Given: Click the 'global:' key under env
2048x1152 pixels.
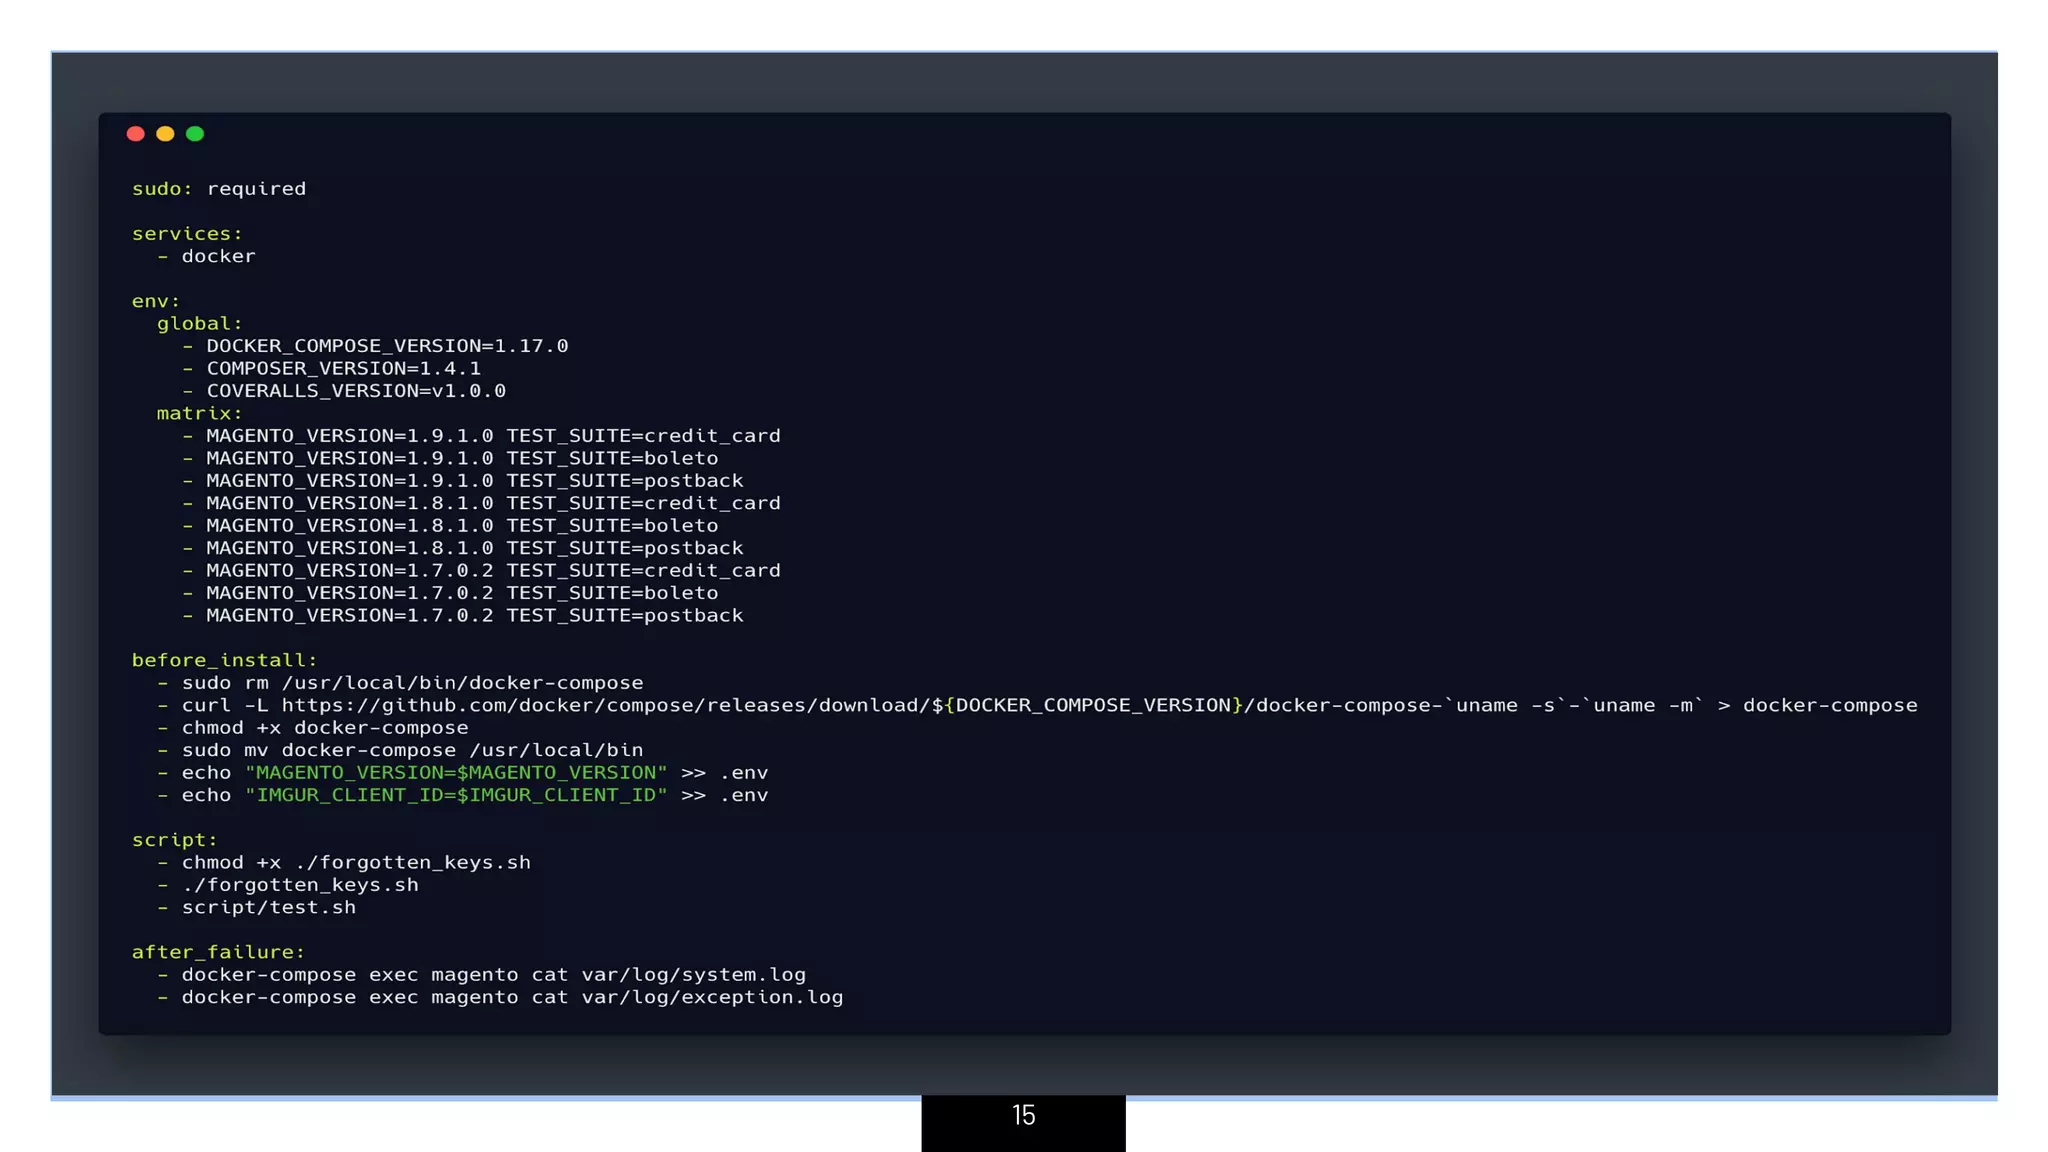Looking at the screenshot, I should click(199, 324).
